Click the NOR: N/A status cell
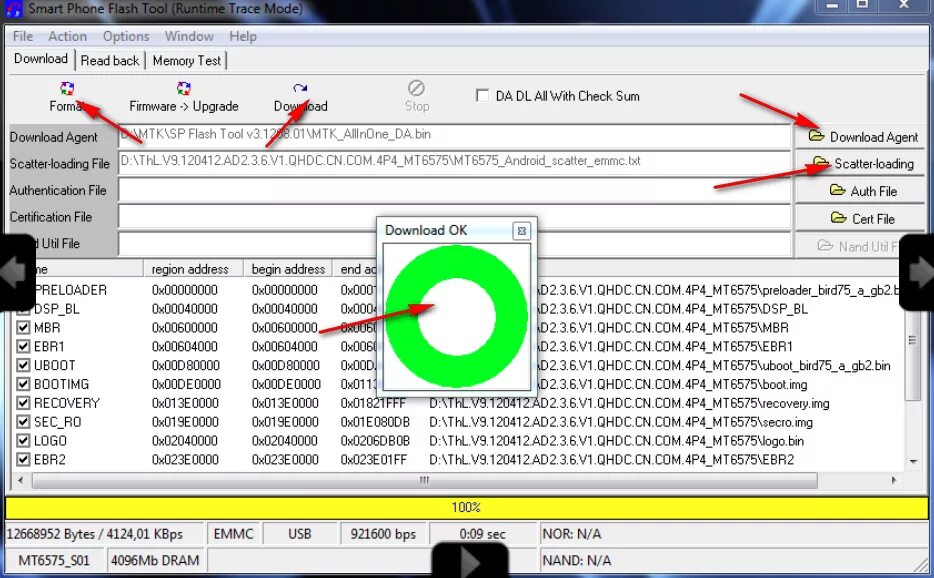Image resolution: width=934 pixels, height=578 pixels. point(733,534)
